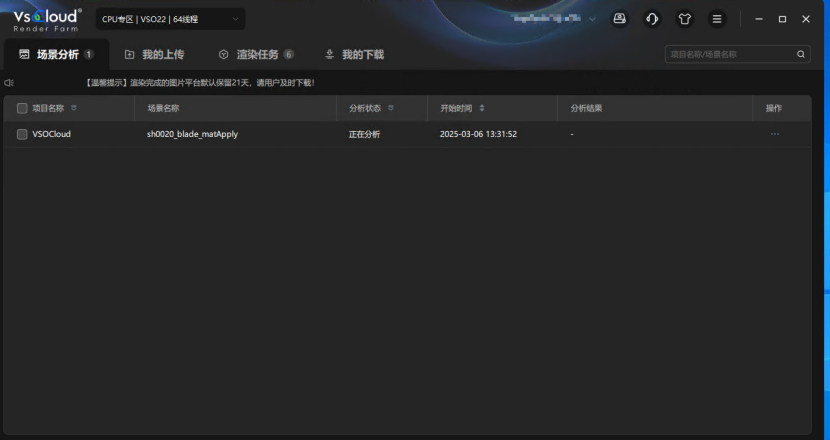Sort by start time column arrows
Viewport: 830px width, 440px height.
(x=482, y=108)
